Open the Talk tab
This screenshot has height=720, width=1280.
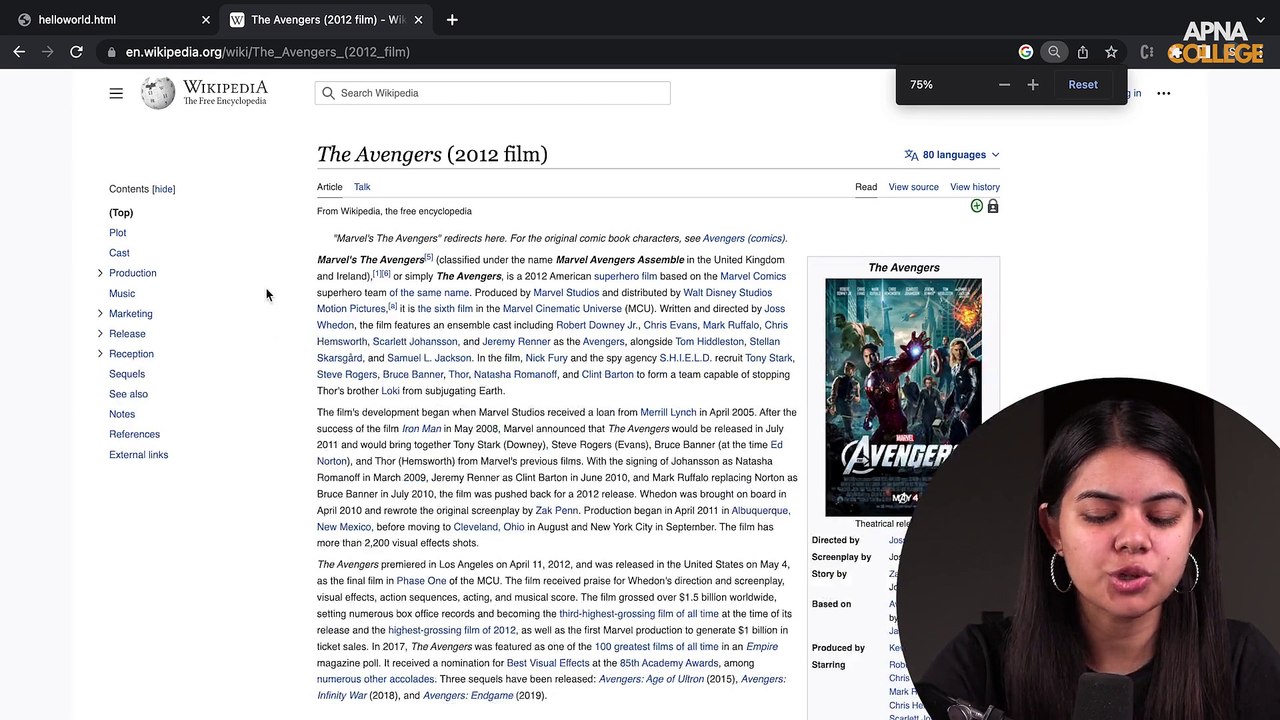click(362, 187)
